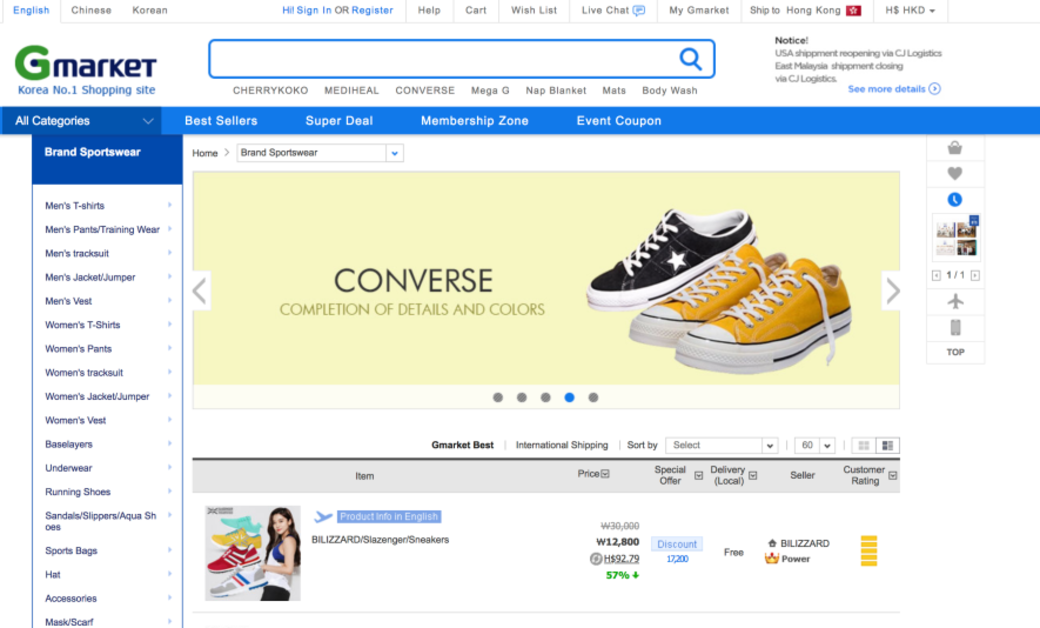1040x628 pixels.
Task: Open the recently viewed items thumbnail
Action: coord(956,237)
